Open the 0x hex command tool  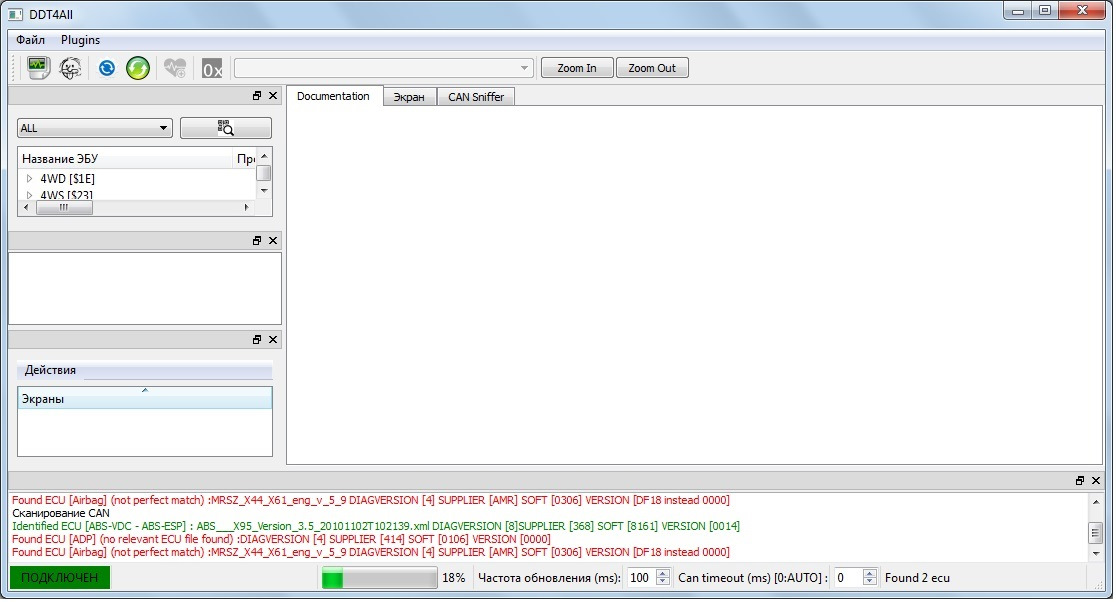(x=212, y=68)
